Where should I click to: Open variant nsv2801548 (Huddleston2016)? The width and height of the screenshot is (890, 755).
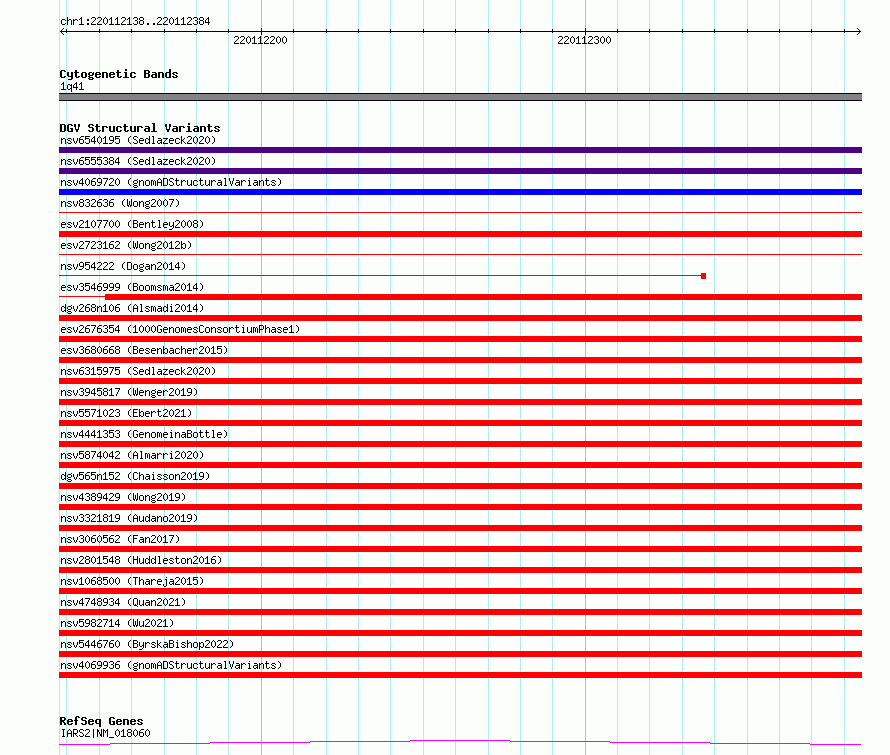pos(141,560)
